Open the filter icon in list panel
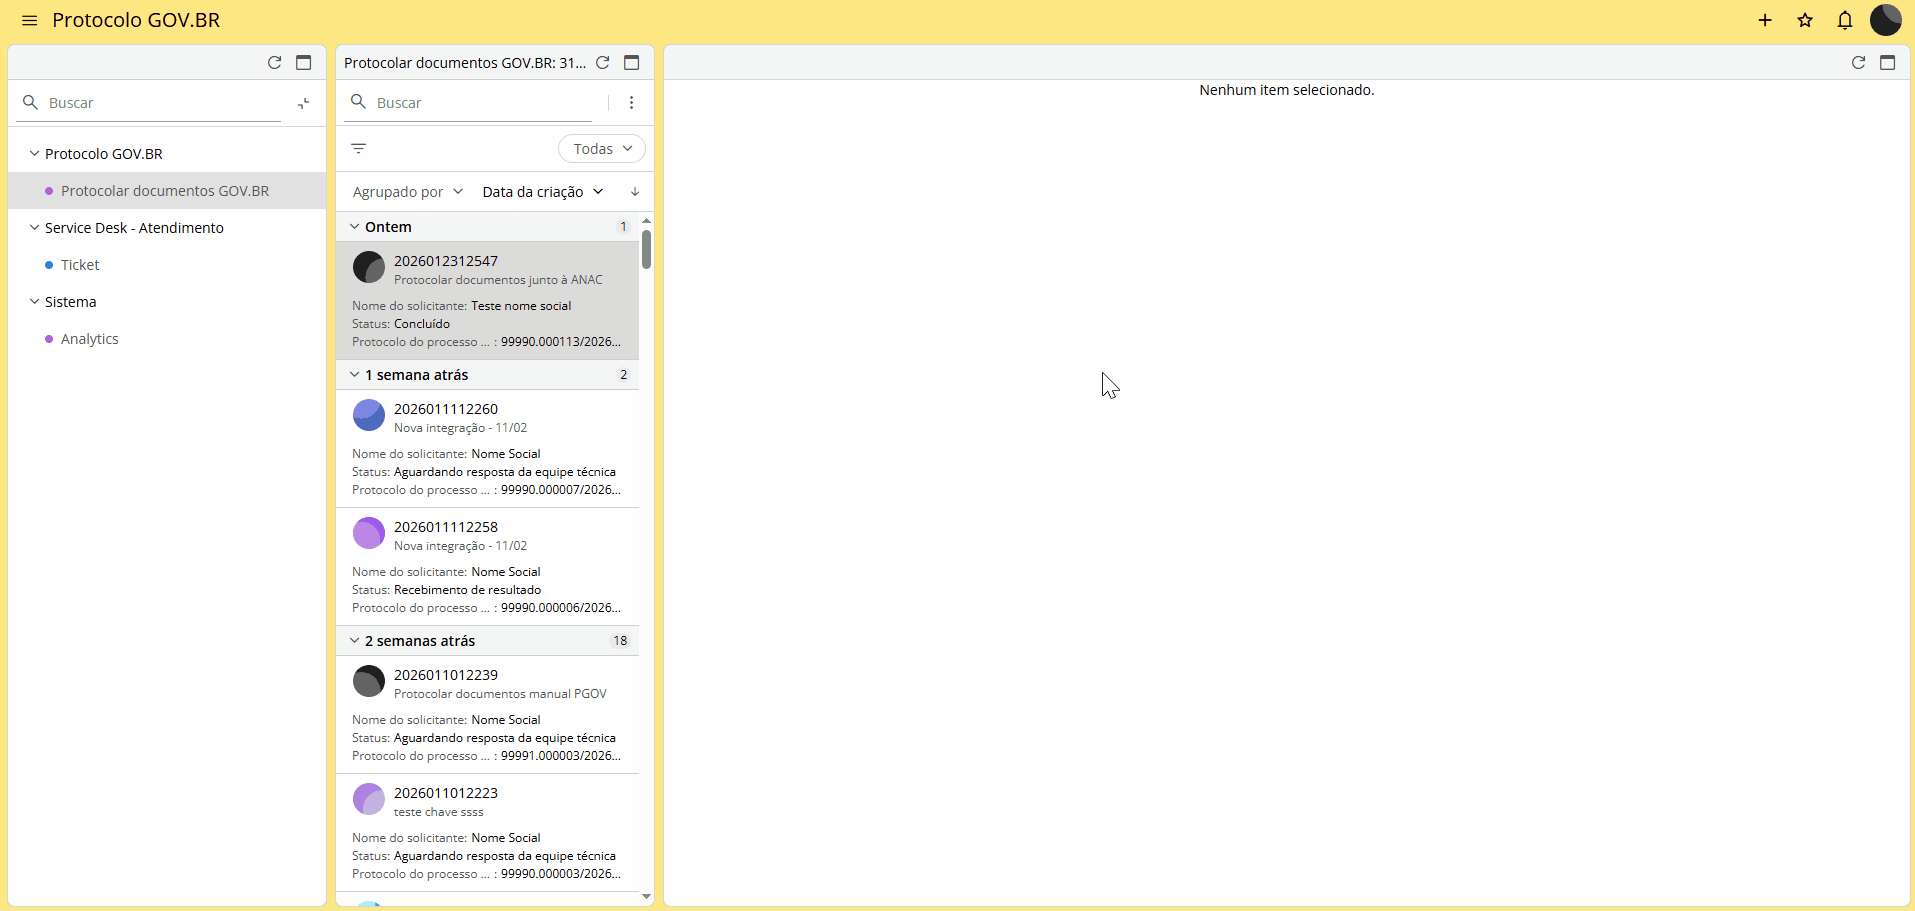 pos(359,148)
